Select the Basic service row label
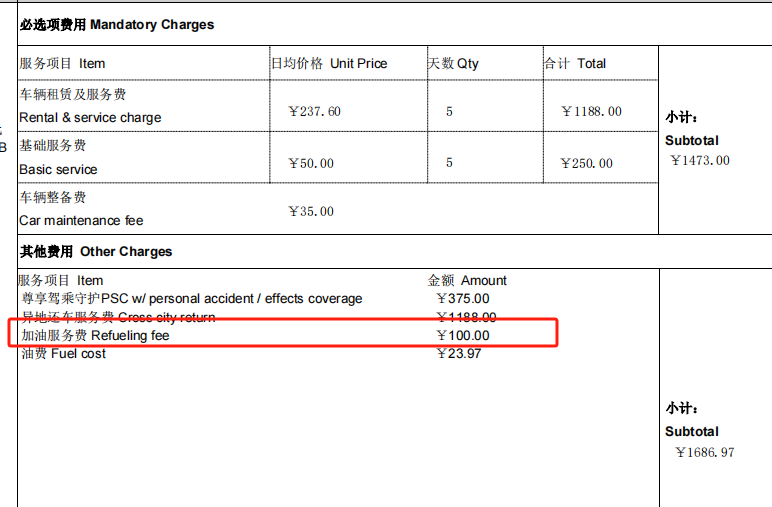The image size is (772, 507). click(x=58, y=169)
